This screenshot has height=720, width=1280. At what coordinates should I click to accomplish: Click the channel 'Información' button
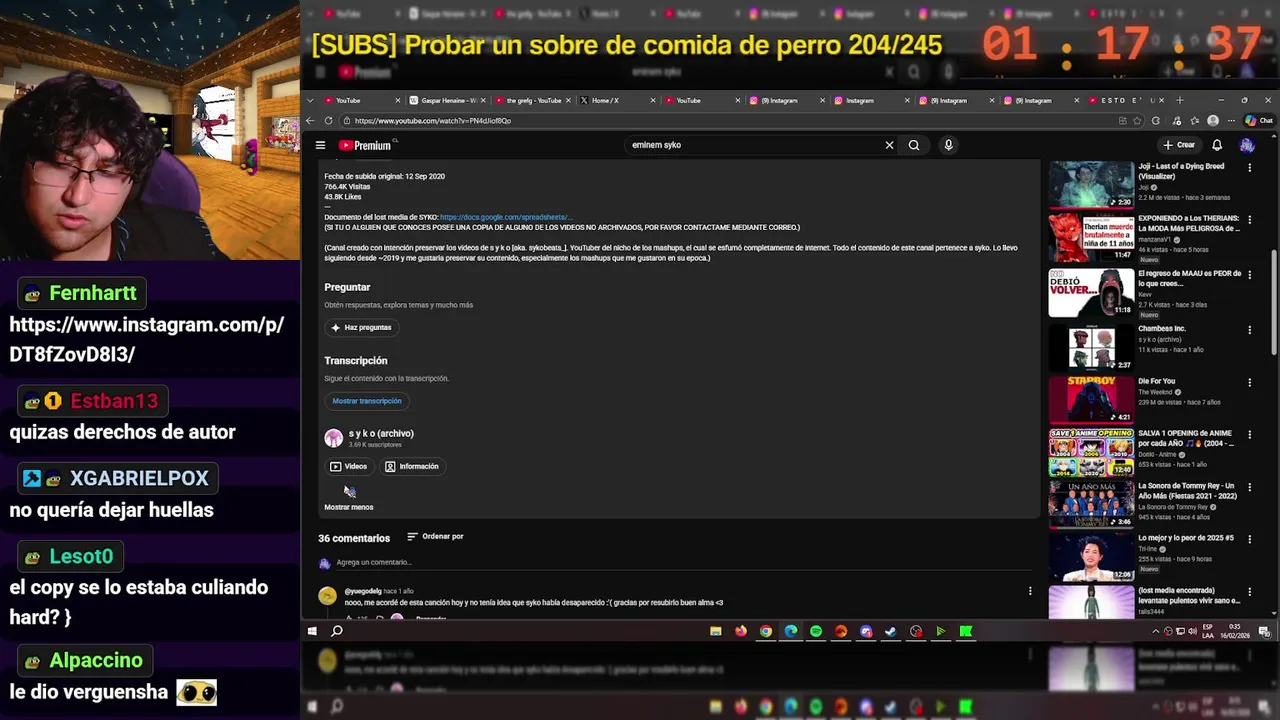tap(412, 466)
